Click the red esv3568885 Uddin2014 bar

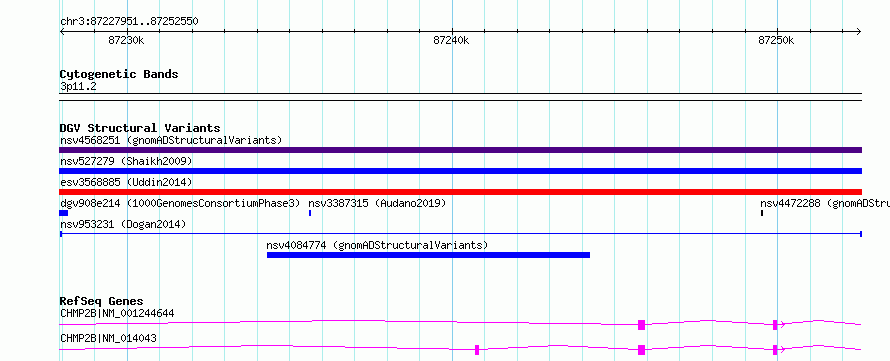[x=460, y=192]
